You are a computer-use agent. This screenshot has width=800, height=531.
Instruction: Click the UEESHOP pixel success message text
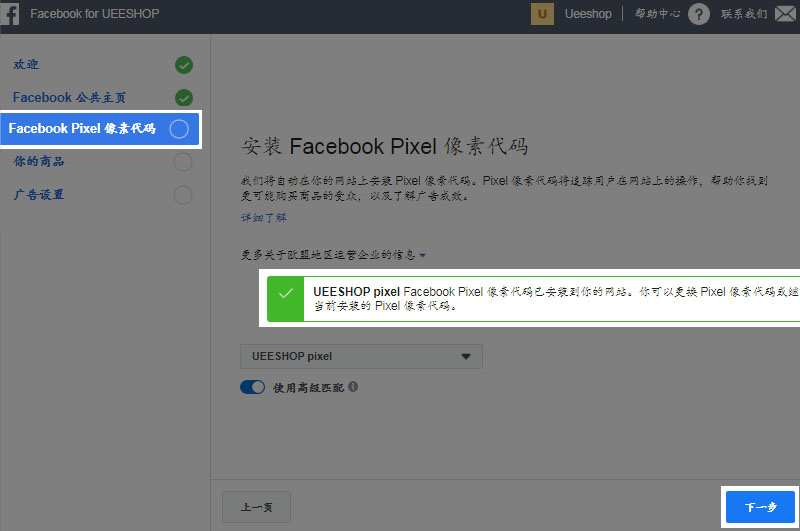point(555,298)
